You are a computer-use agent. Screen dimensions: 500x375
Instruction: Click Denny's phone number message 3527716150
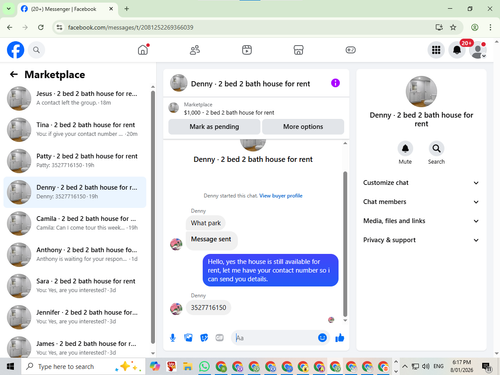click(208, 307)
